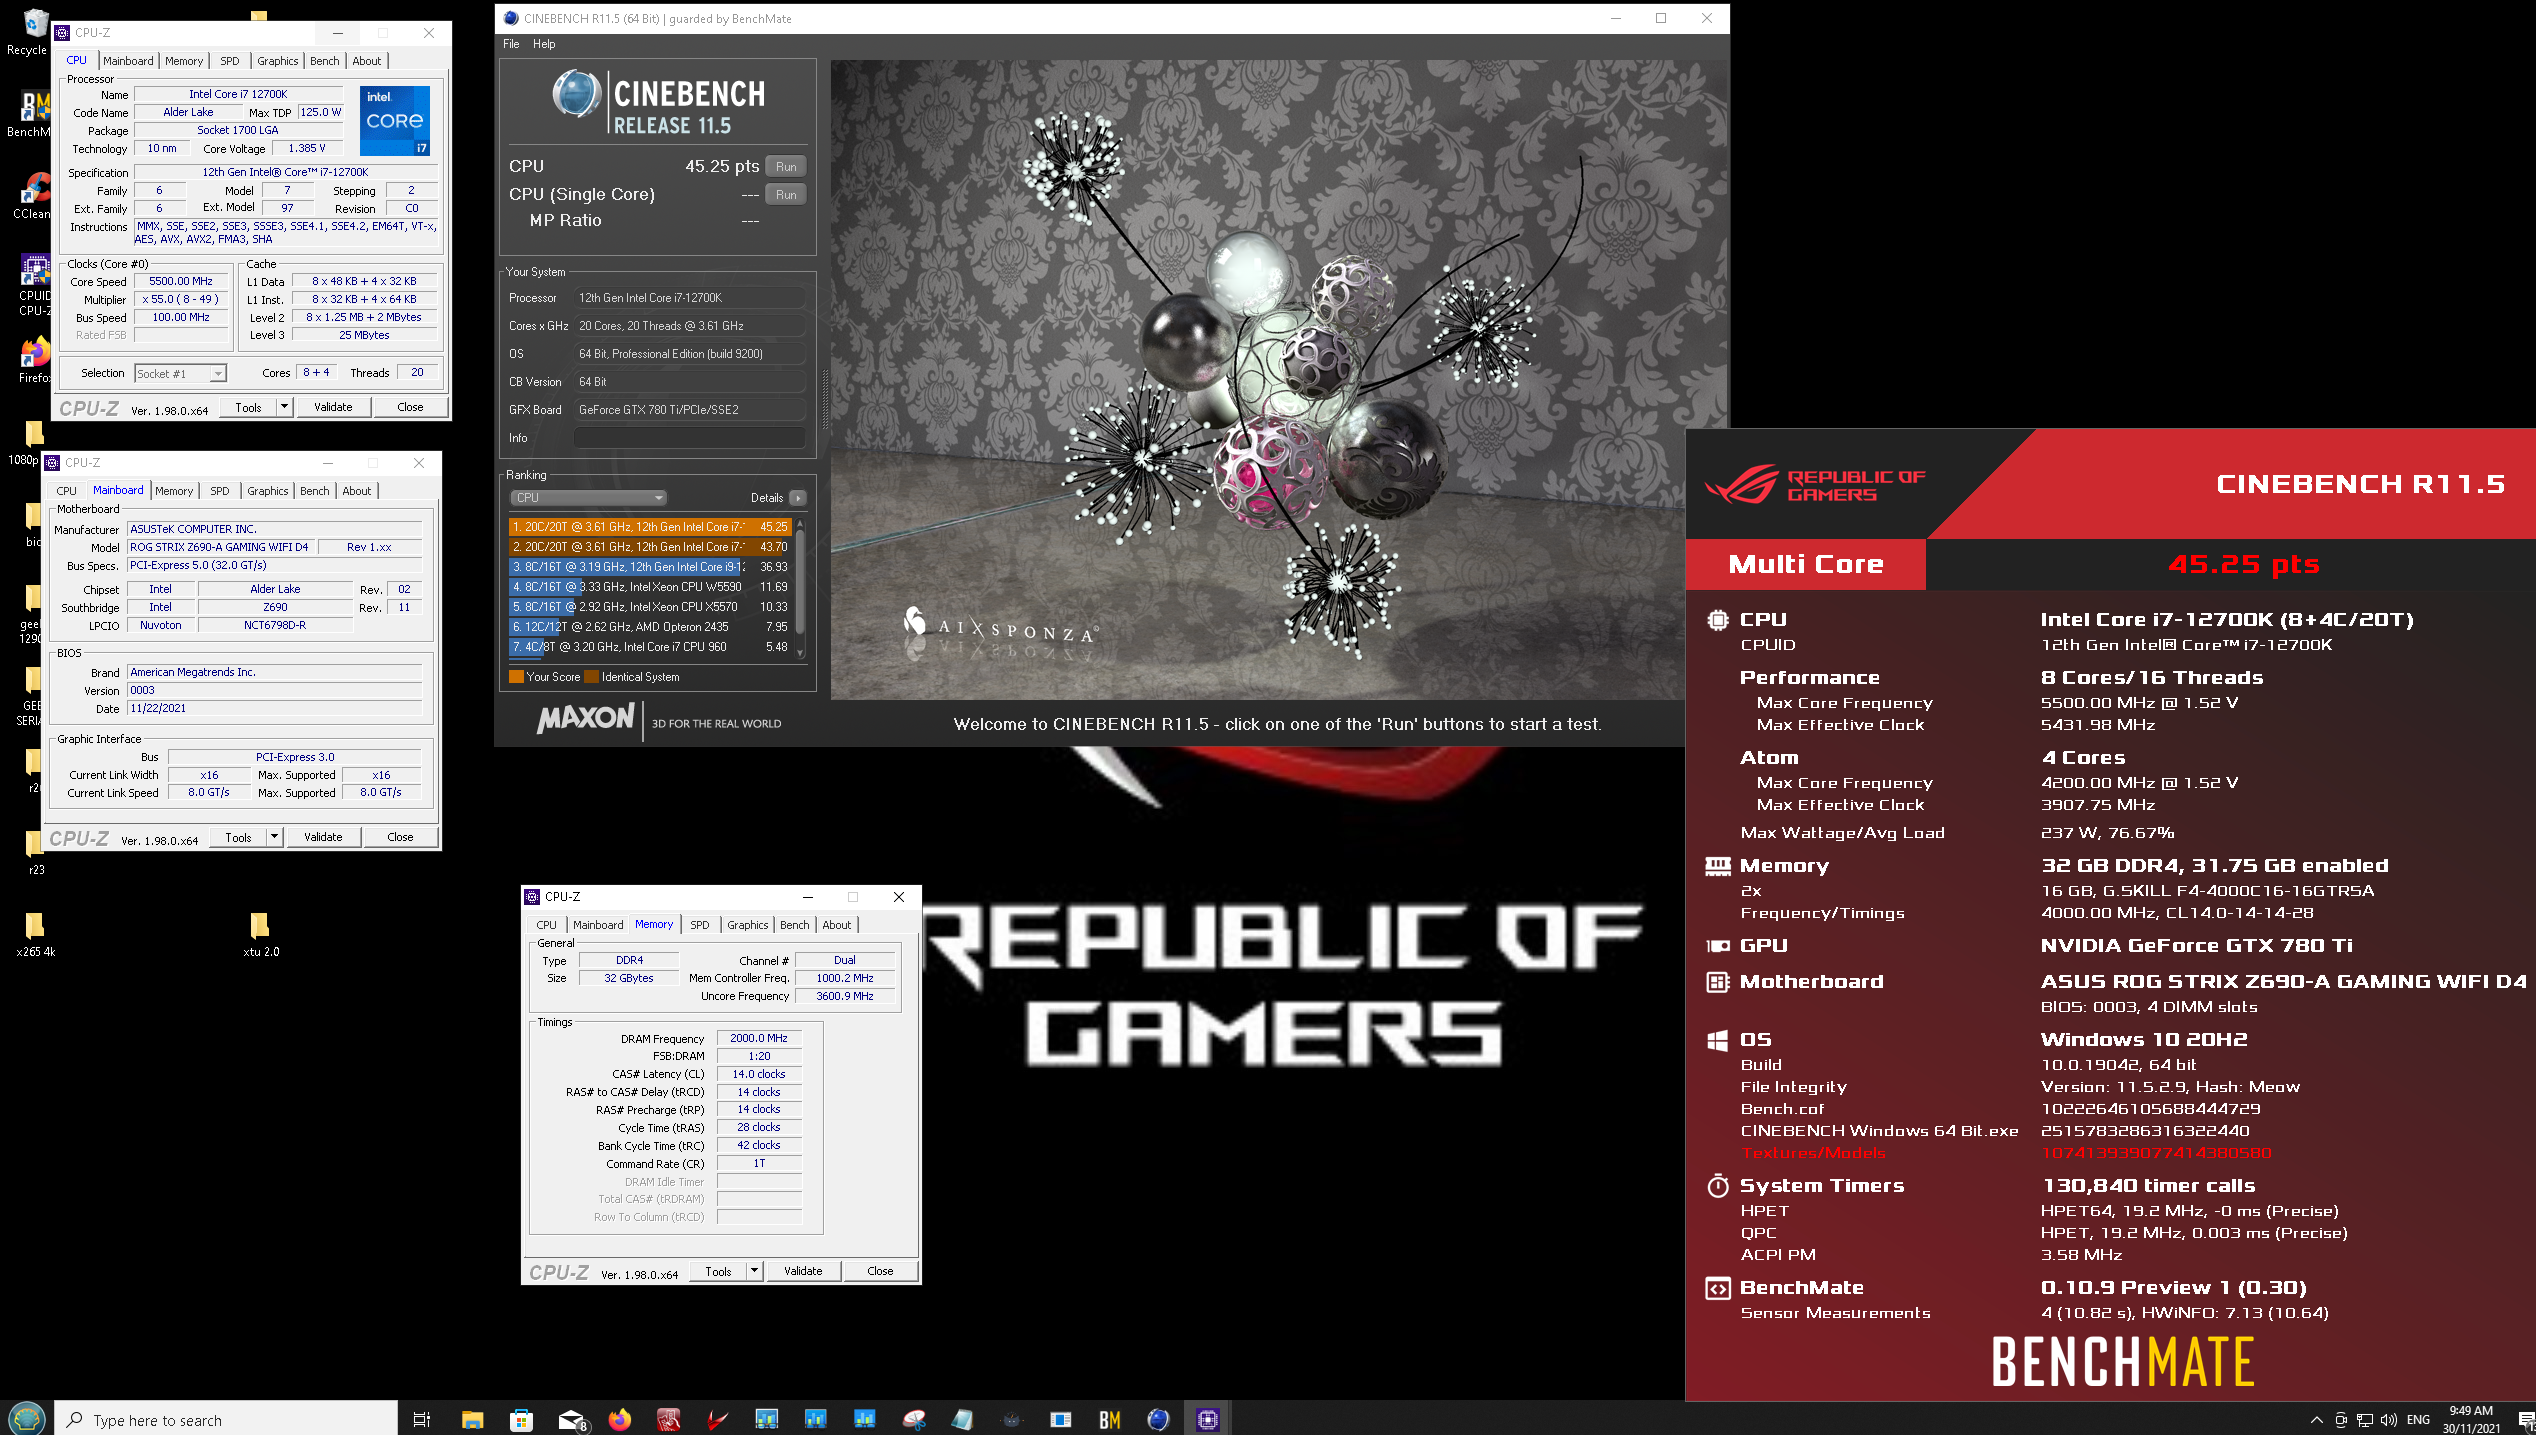Select ranking row 1 scoring 45.25
This screenshot has width=2536, height=1435.
[x=650, y=527]
